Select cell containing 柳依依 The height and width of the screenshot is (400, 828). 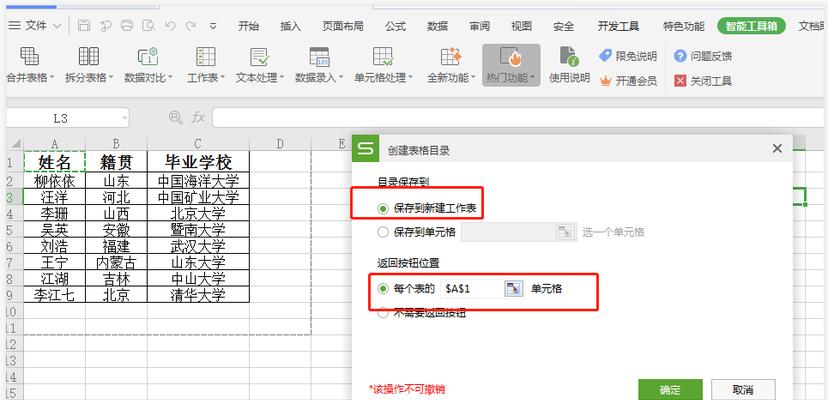point(54,181)
